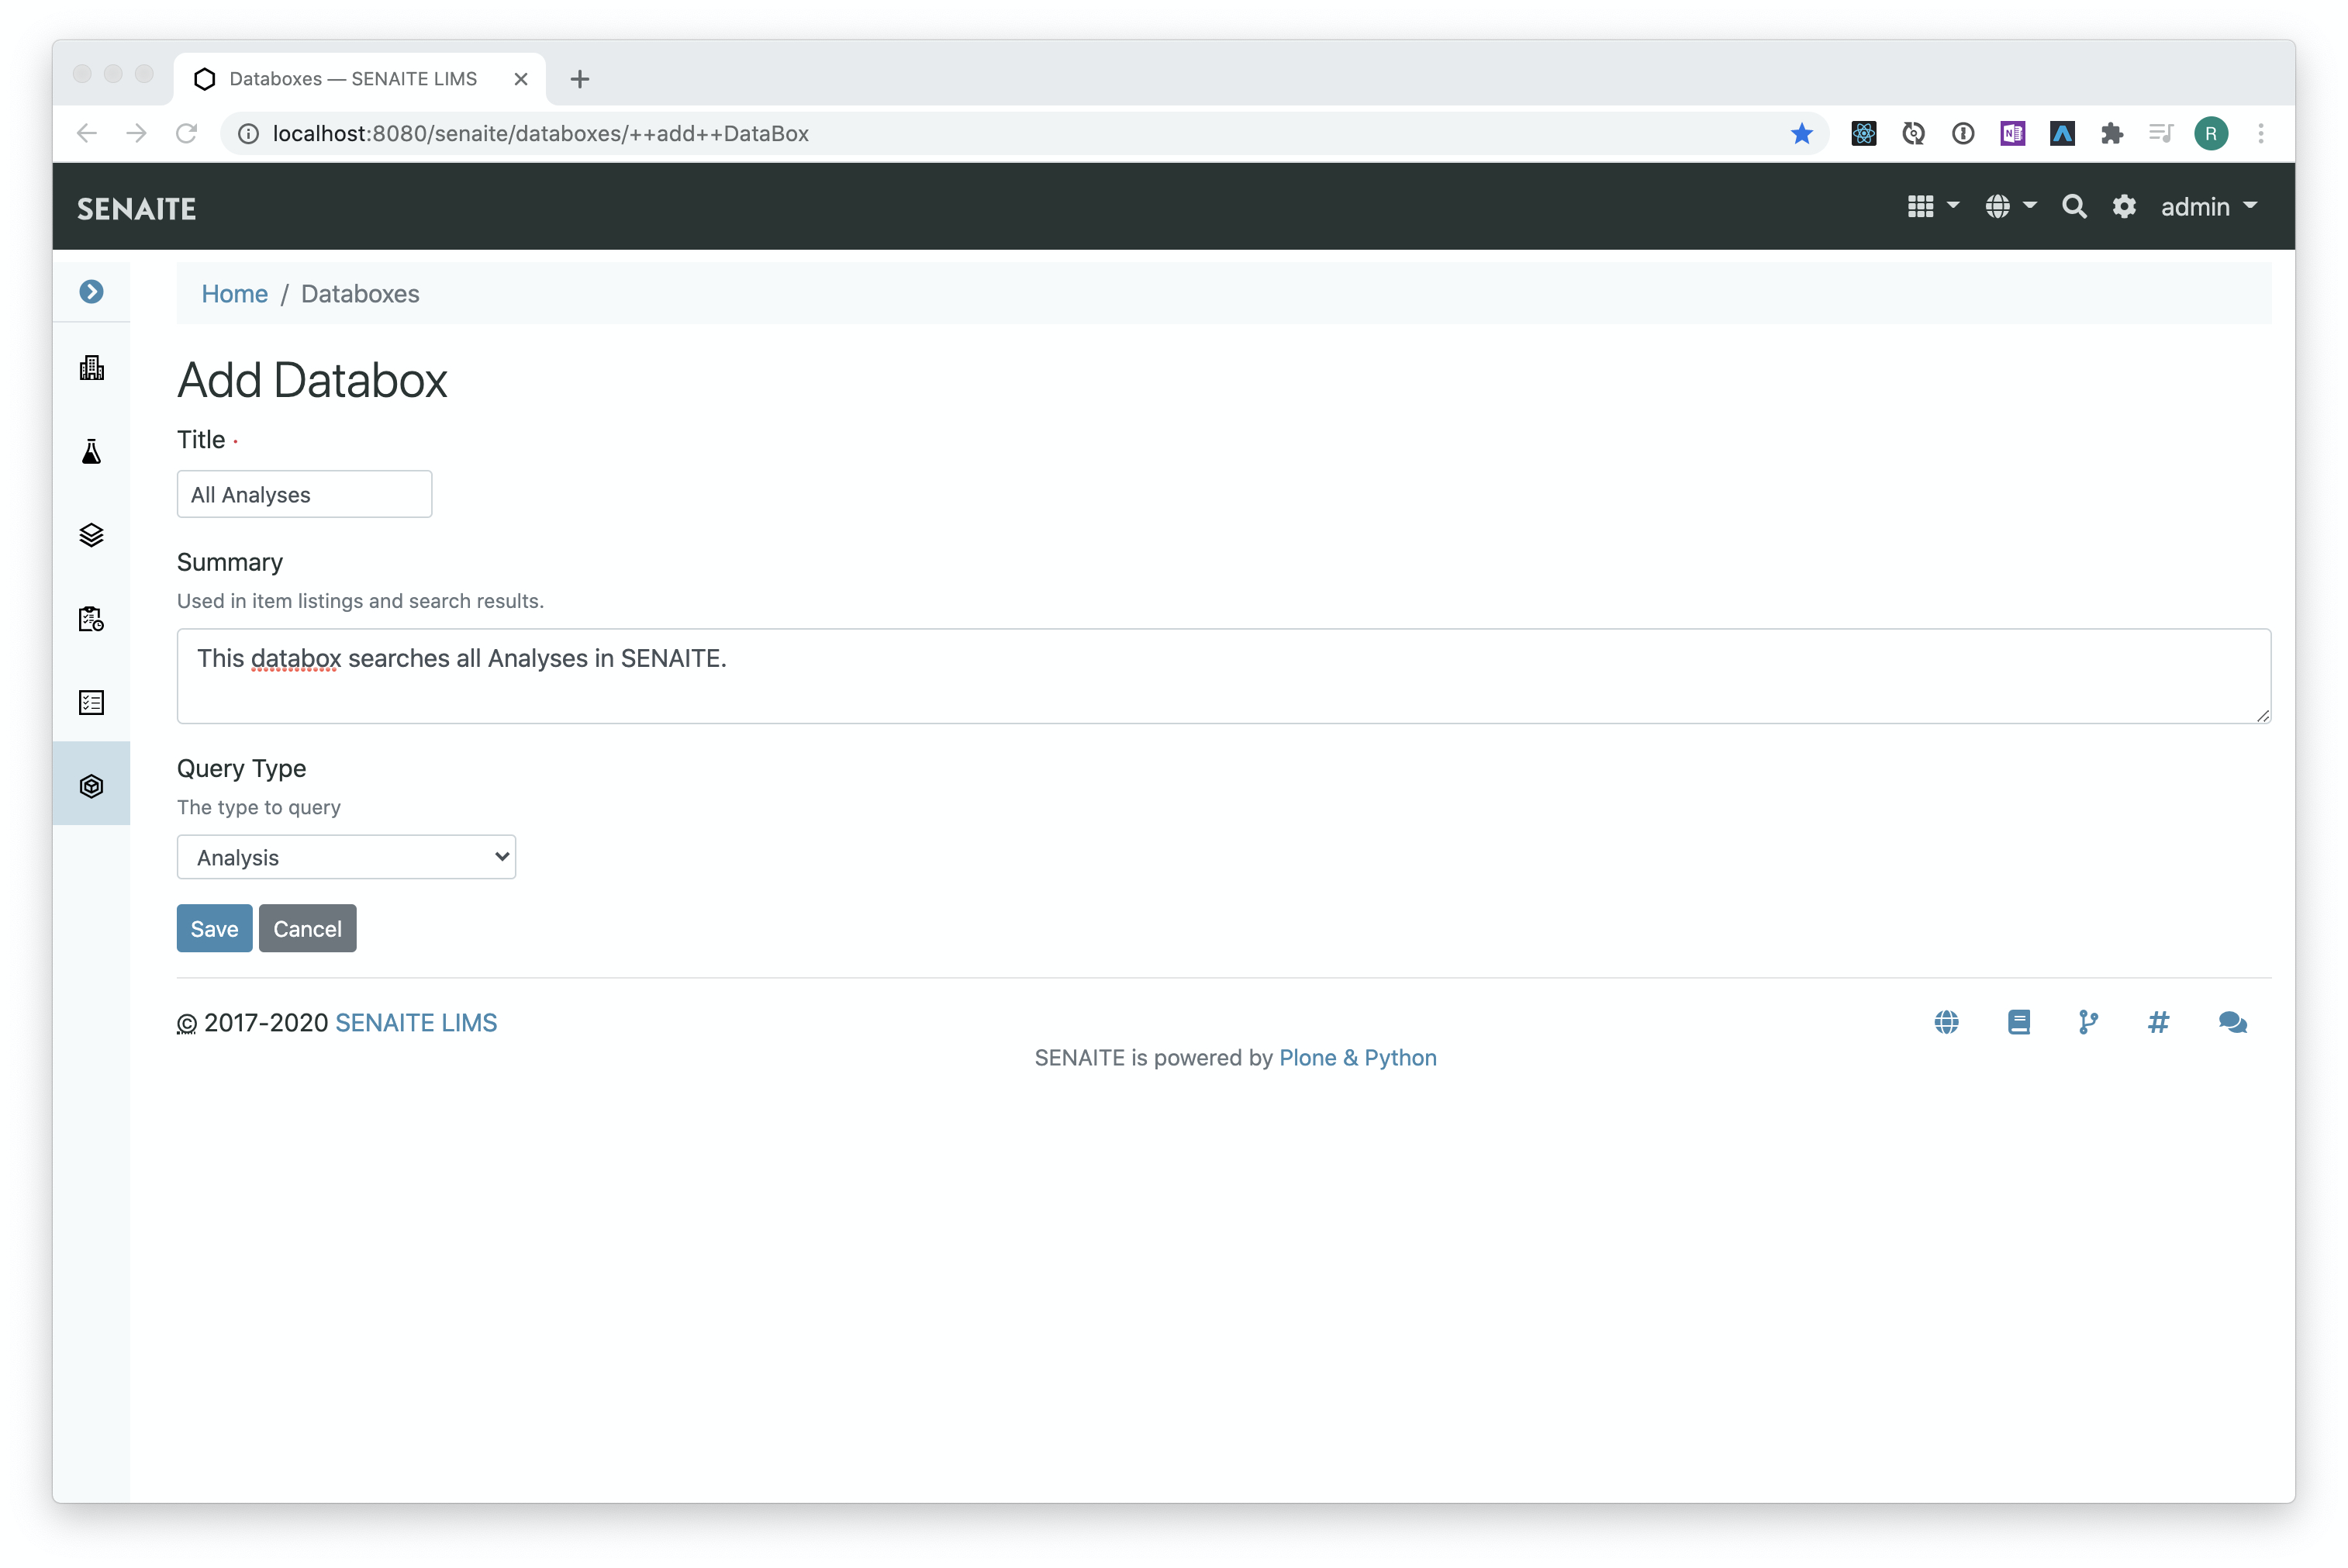Click the SENAITE logo

click(x=137, y=209)
